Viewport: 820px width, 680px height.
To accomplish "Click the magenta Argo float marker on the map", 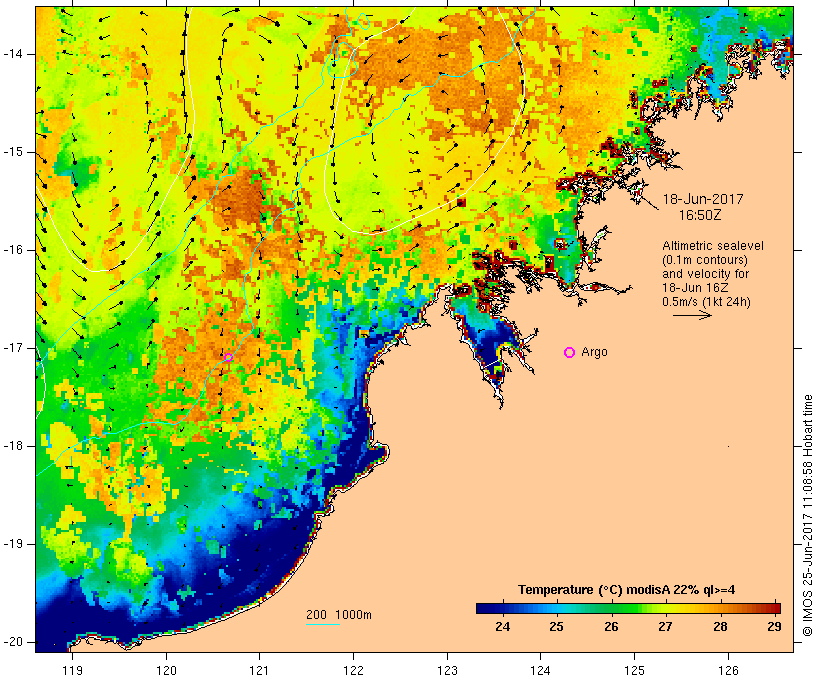I will tap(229, 357).
